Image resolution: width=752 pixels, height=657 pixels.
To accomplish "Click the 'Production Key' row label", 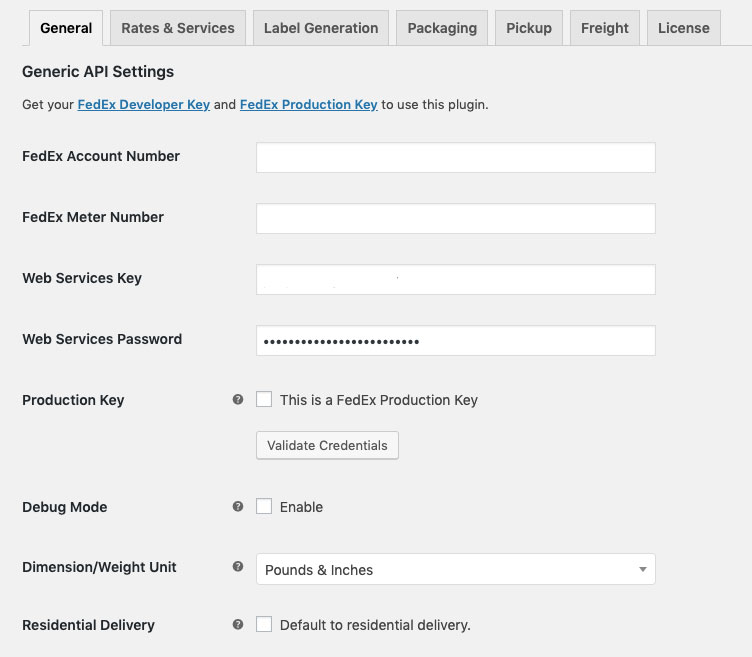I will coord(73,400).
